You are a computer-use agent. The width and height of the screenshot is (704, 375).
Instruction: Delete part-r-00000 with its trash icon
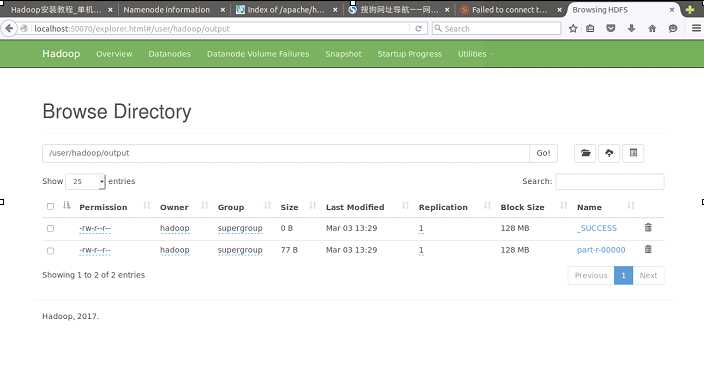coord(648,249)
